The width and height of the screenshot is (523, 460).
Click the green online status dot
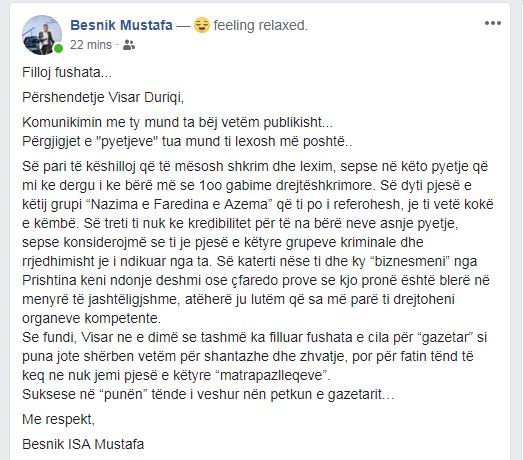pyautogui.click(x=58, y=49)
